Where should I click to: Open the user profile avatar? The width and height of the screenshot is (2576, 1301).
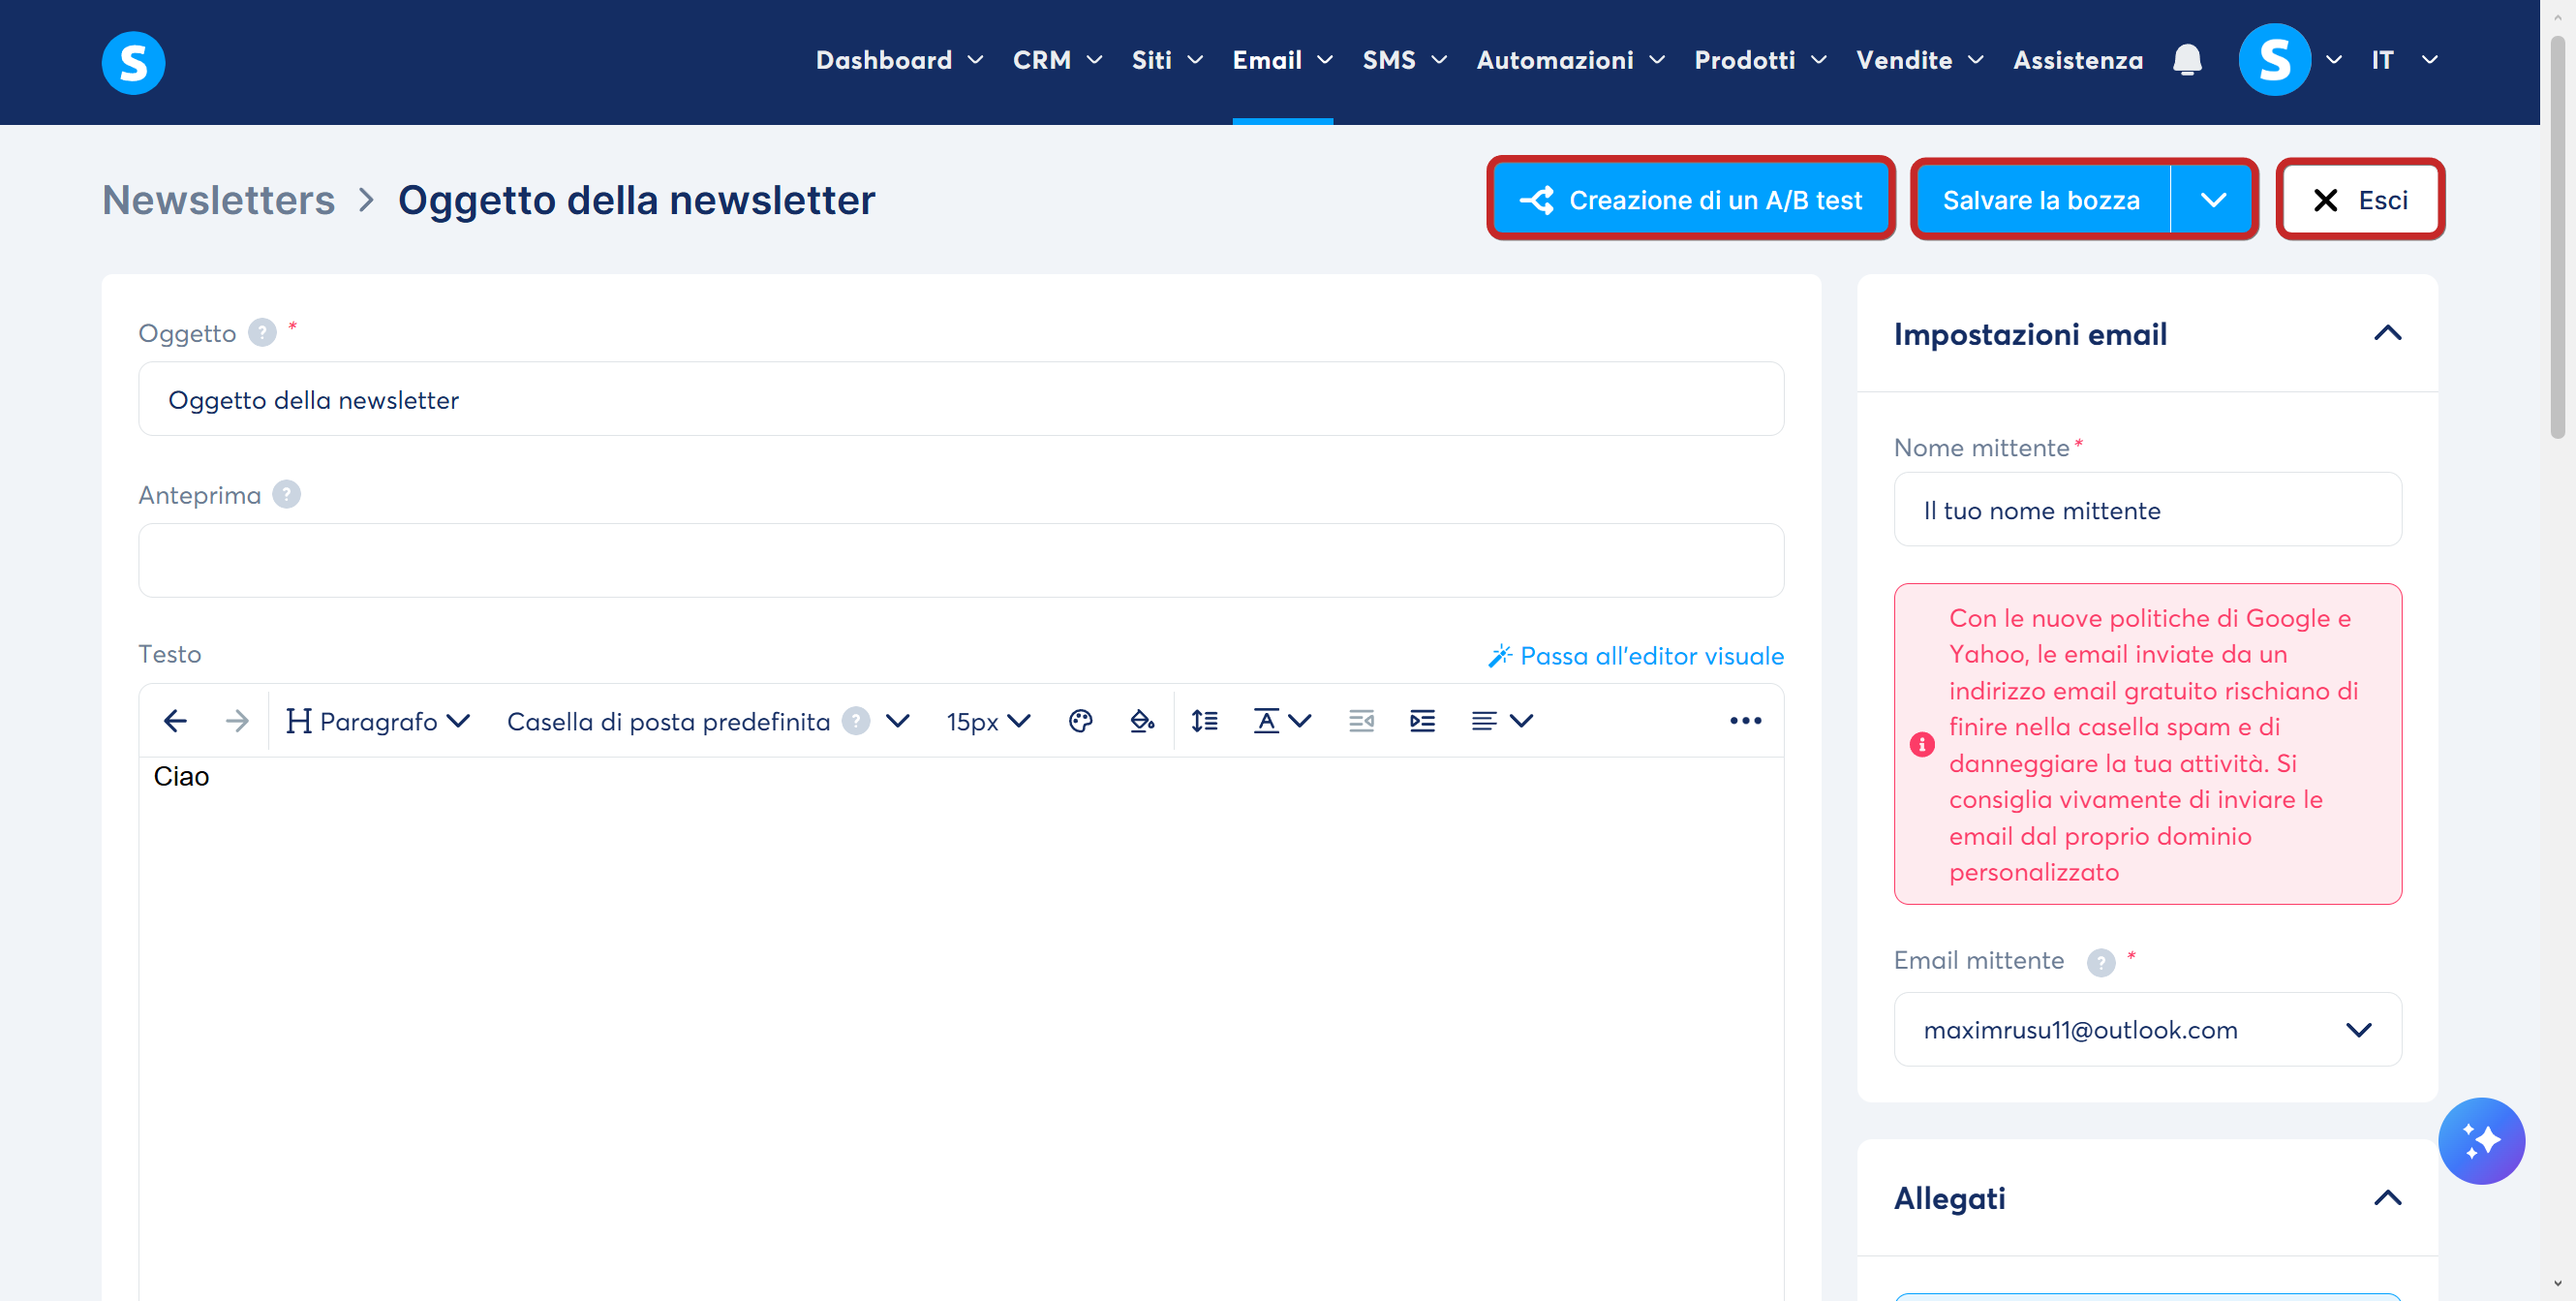pos(2274,60)
